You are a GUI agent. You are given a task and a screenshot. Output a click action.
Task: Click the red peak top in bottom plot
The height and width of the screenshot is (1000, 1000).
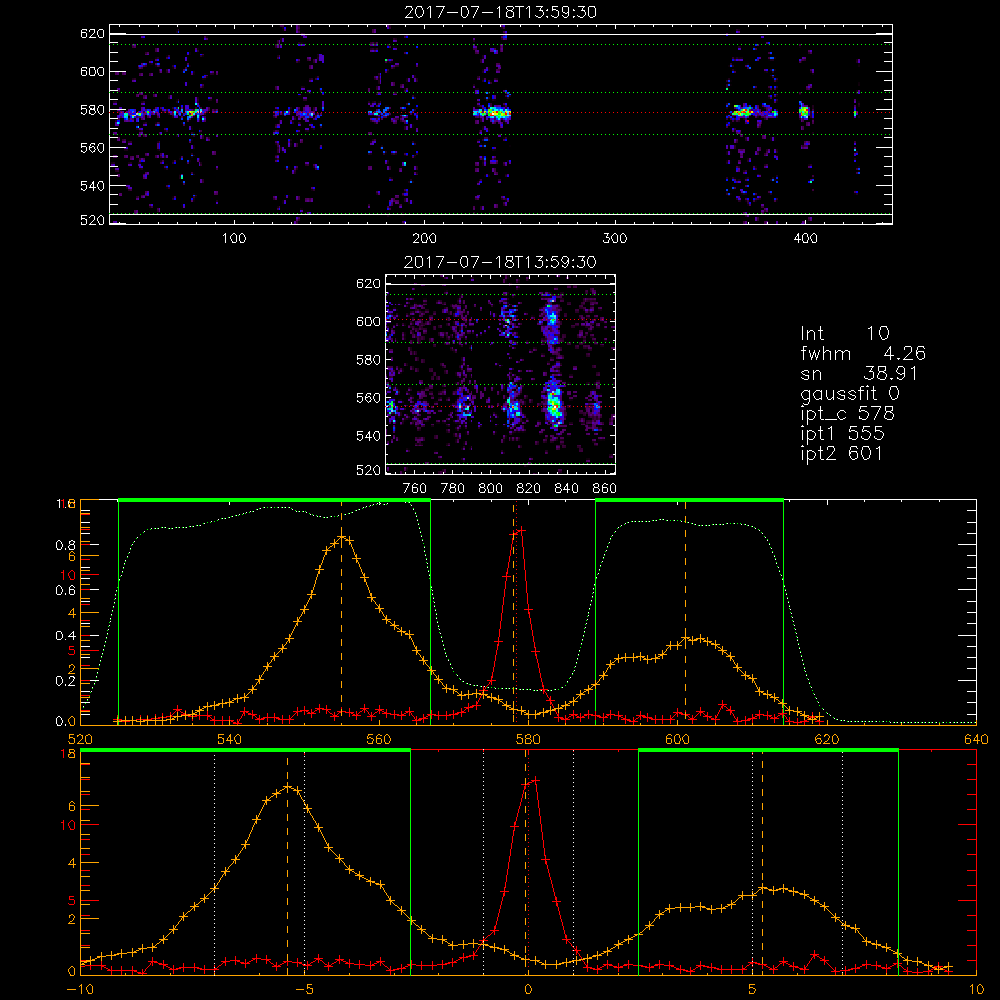[535, 779]
